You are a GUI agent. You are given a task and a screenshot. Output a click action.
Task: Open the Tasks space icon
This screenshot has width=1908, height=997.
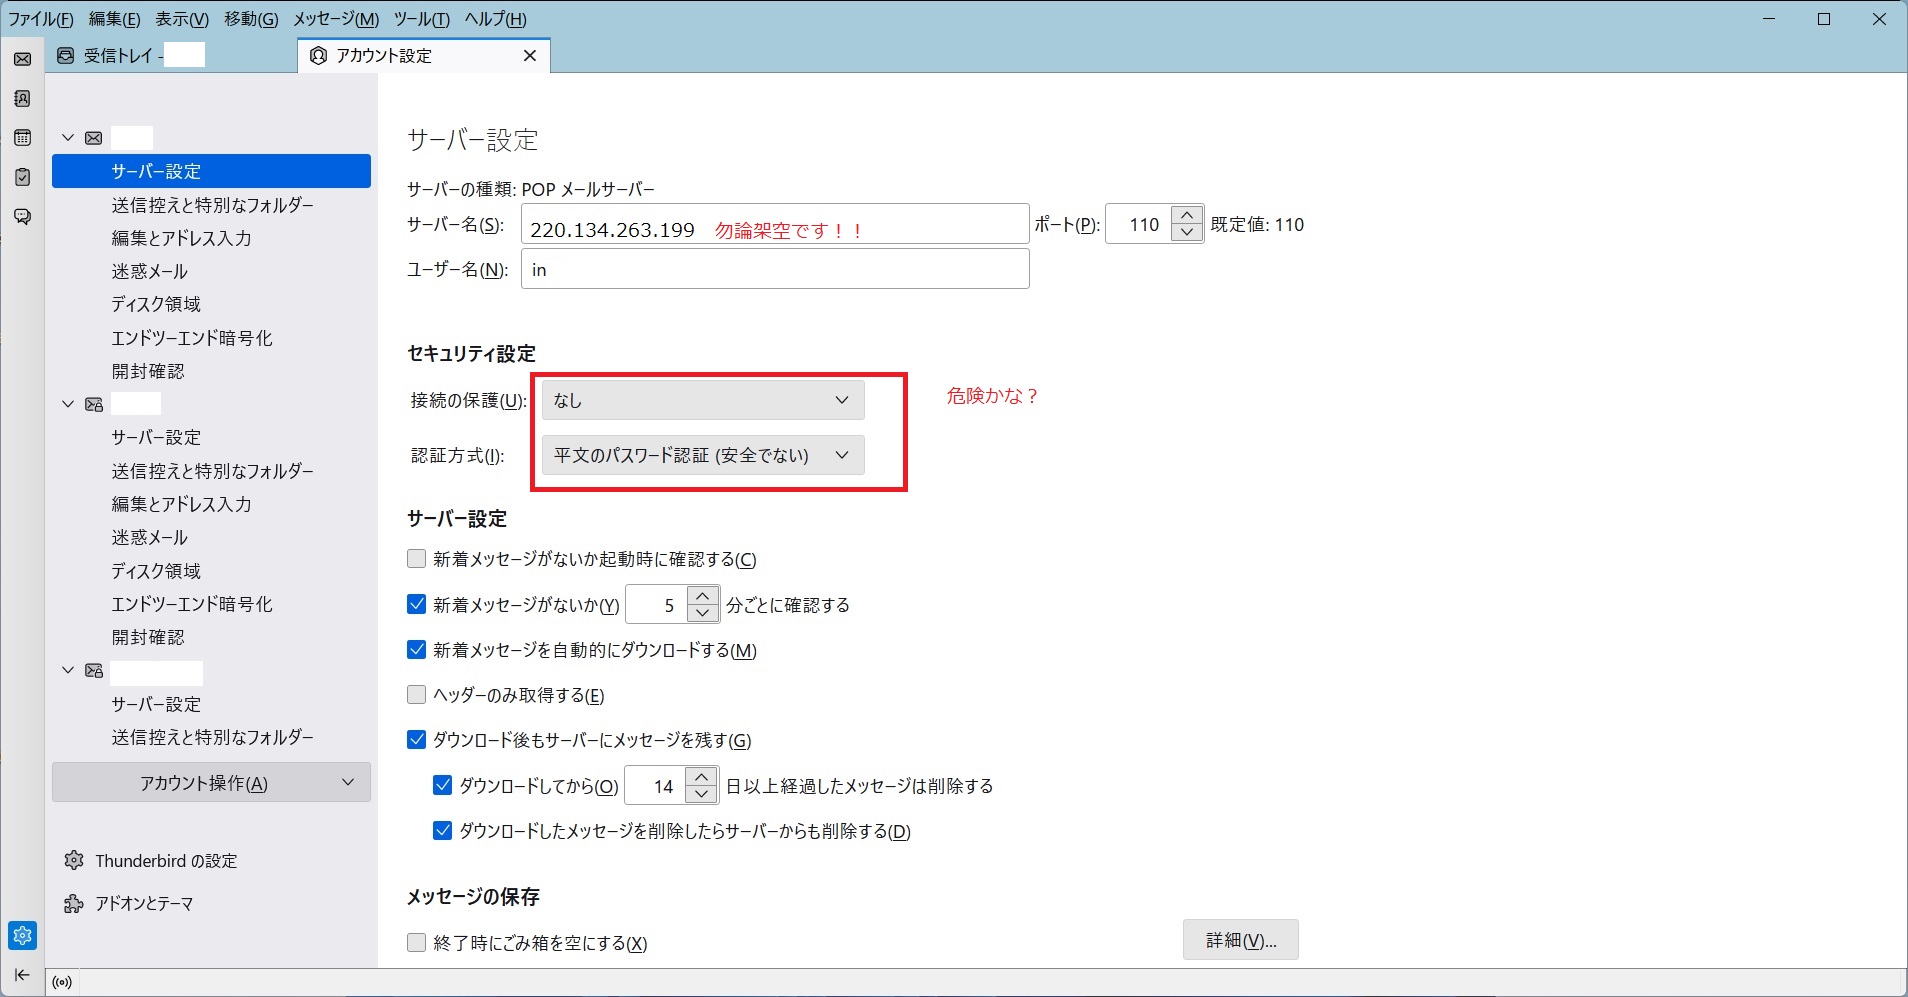coord(22,177)
